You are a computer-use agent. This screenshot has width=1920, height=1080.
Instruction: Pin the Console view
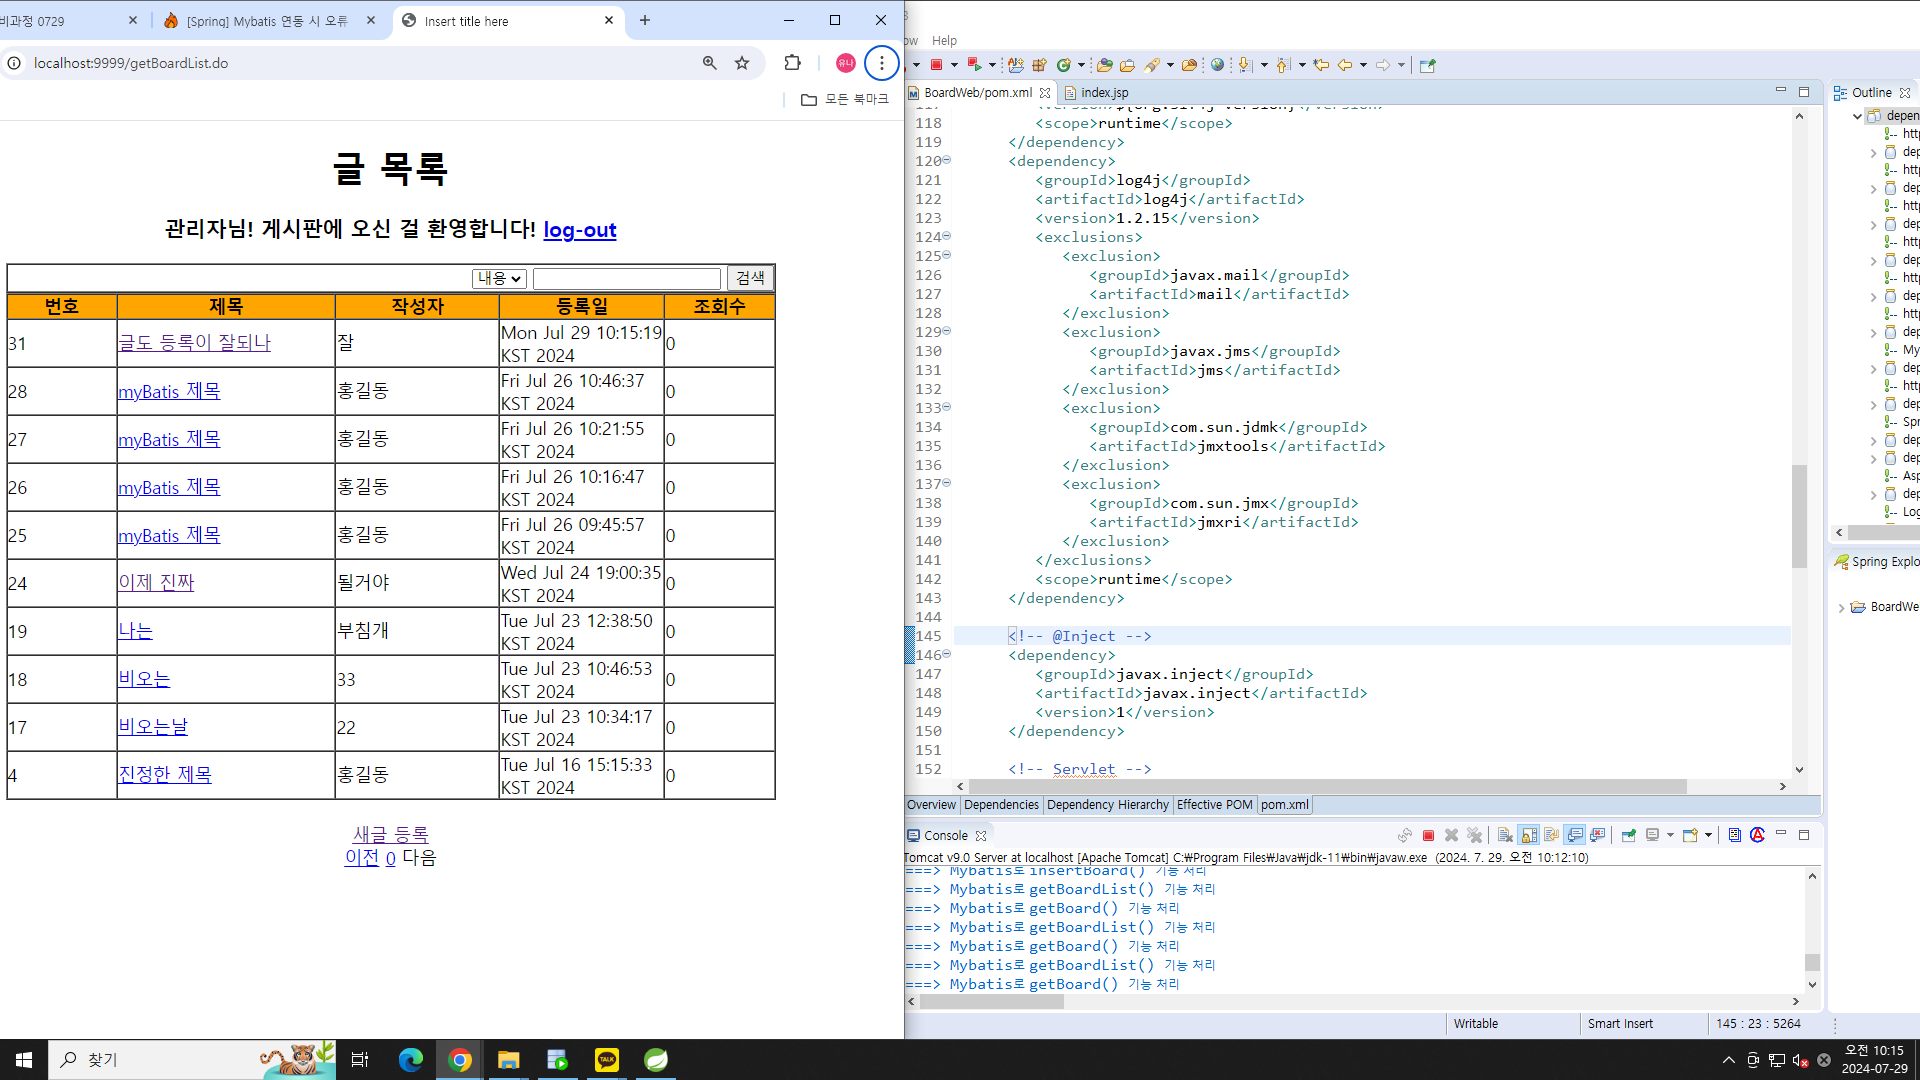pyautogui.click(x=1629, y=835)
